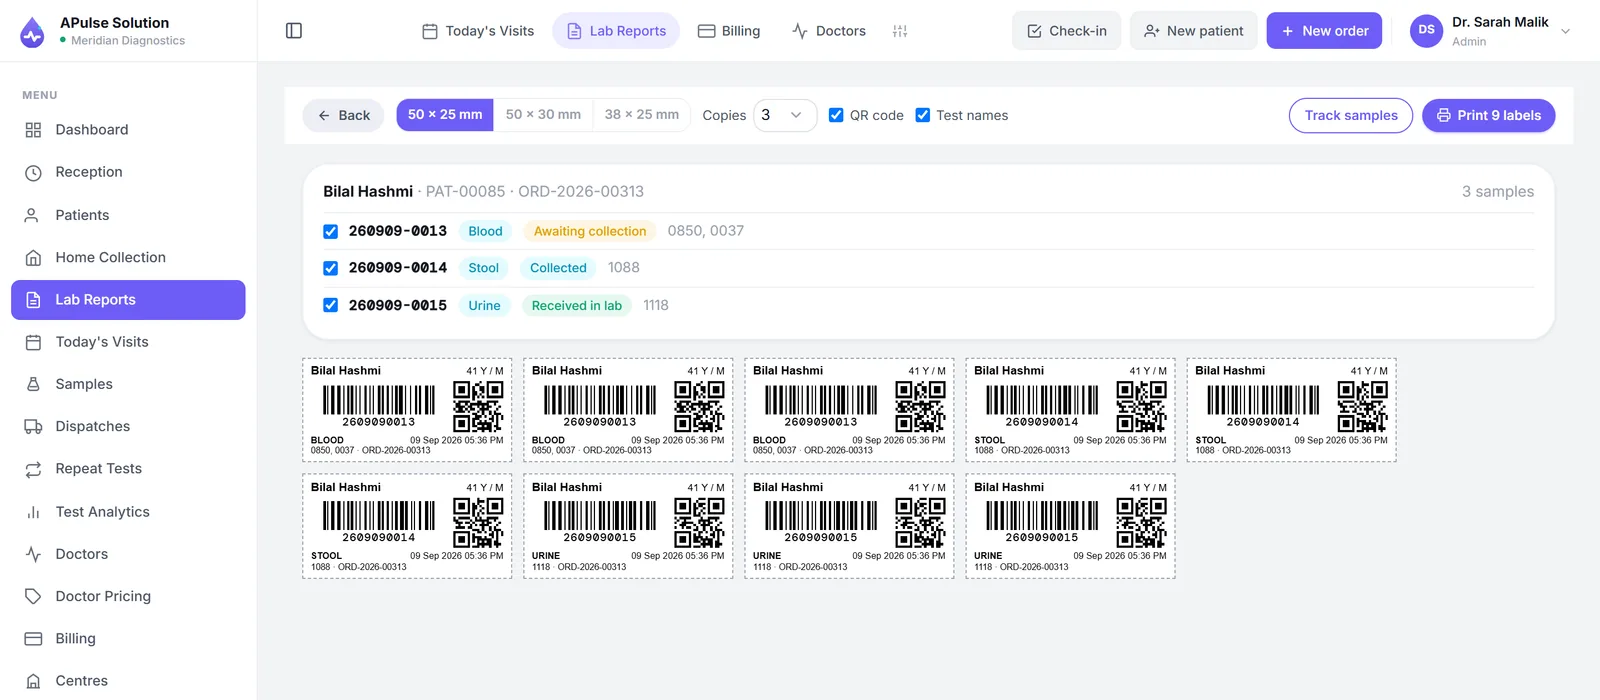Image resolution: width=1600 pixels, height=700 pixels.
Task: Uncheck sample 260909-0015 Urine
Action: [330, 305]
